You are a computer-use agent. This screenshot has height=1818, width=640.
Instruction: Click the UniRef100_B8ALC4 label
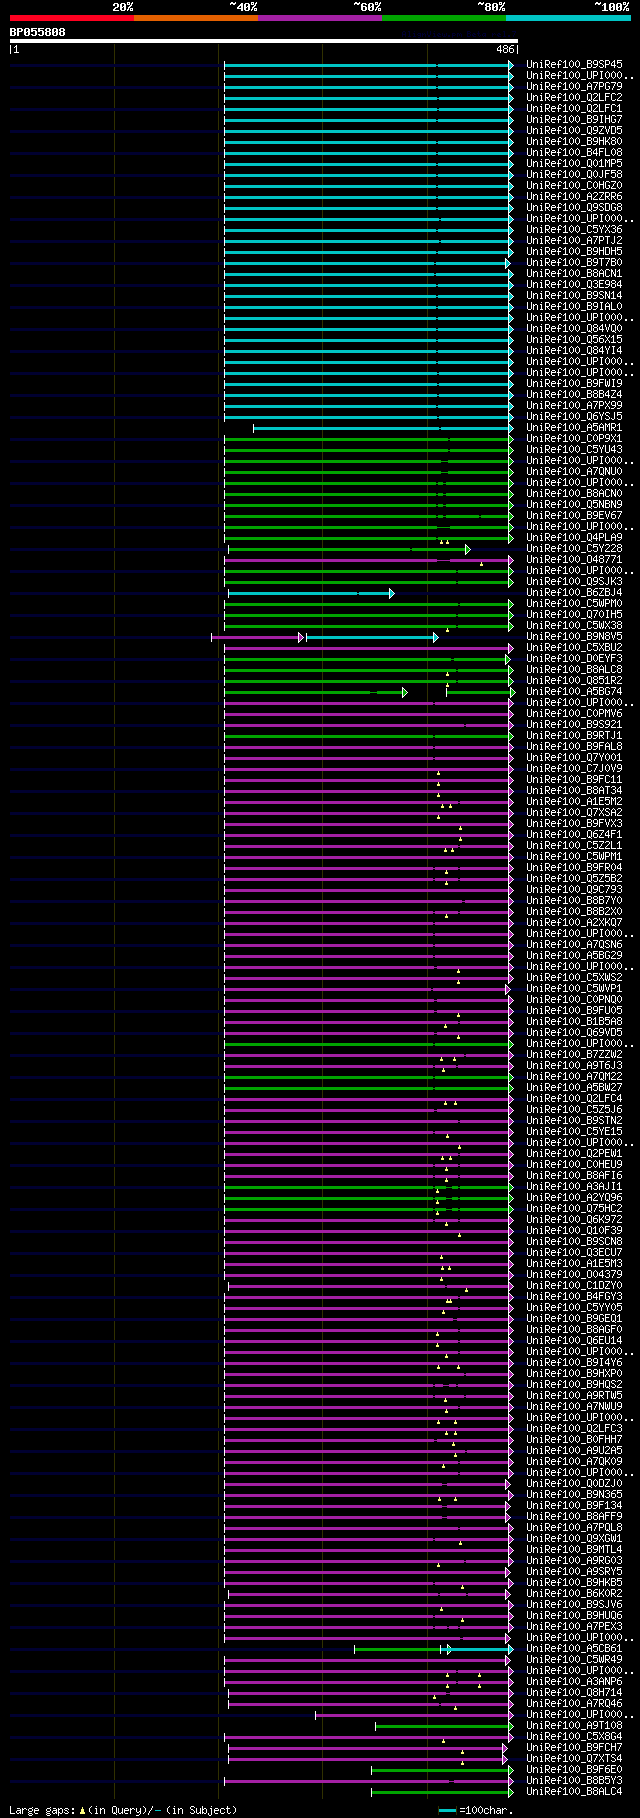pos(574,1791)
